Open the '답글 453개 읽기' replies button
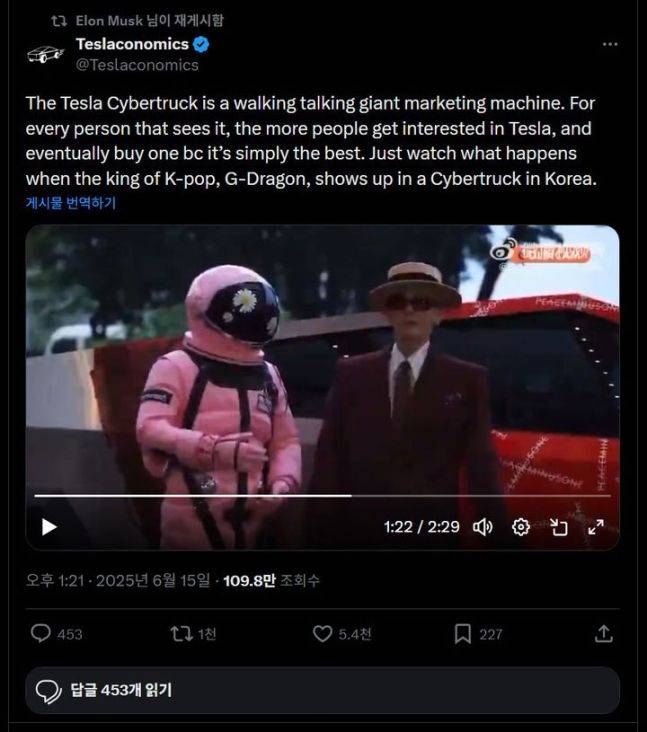 [x=323, y=690]
